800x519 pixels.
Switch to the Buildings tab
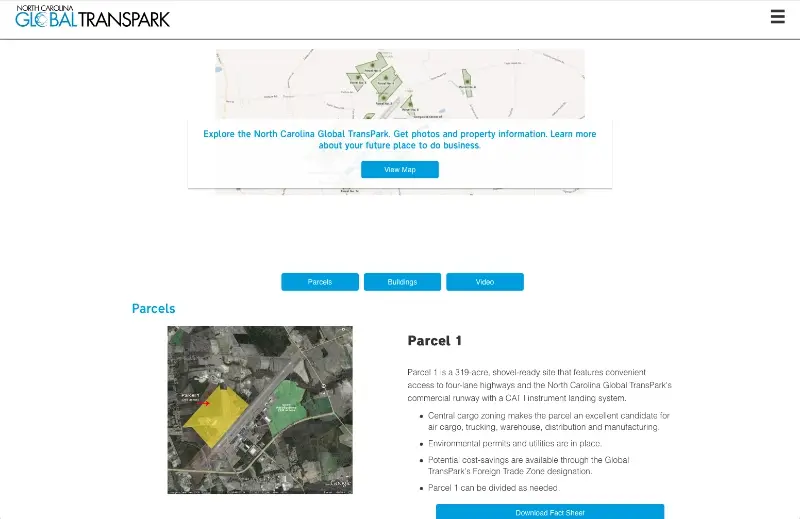(x=402, y=282)
